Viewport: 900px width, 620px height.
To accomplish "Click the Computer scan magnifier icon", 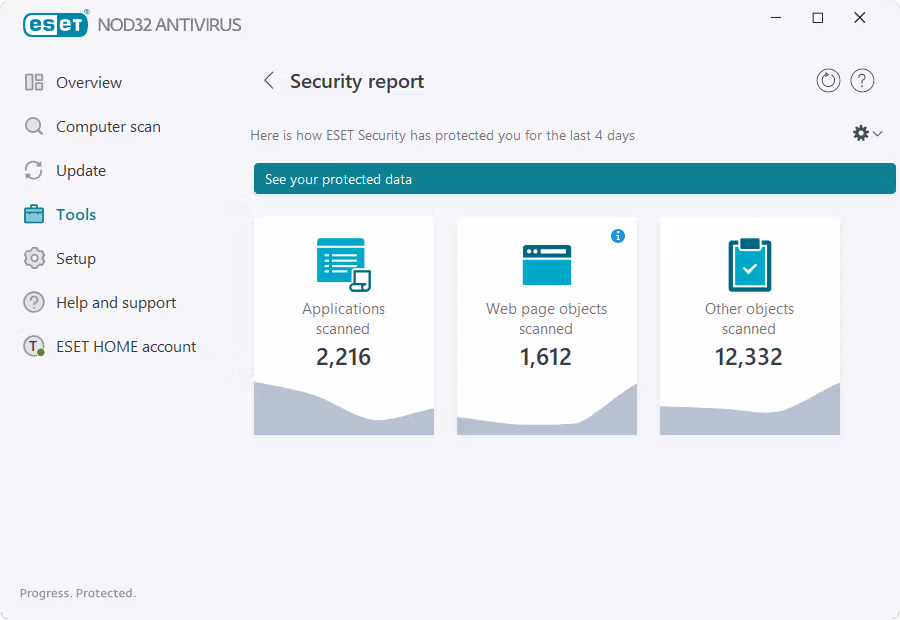I will [x=34, y=126].
